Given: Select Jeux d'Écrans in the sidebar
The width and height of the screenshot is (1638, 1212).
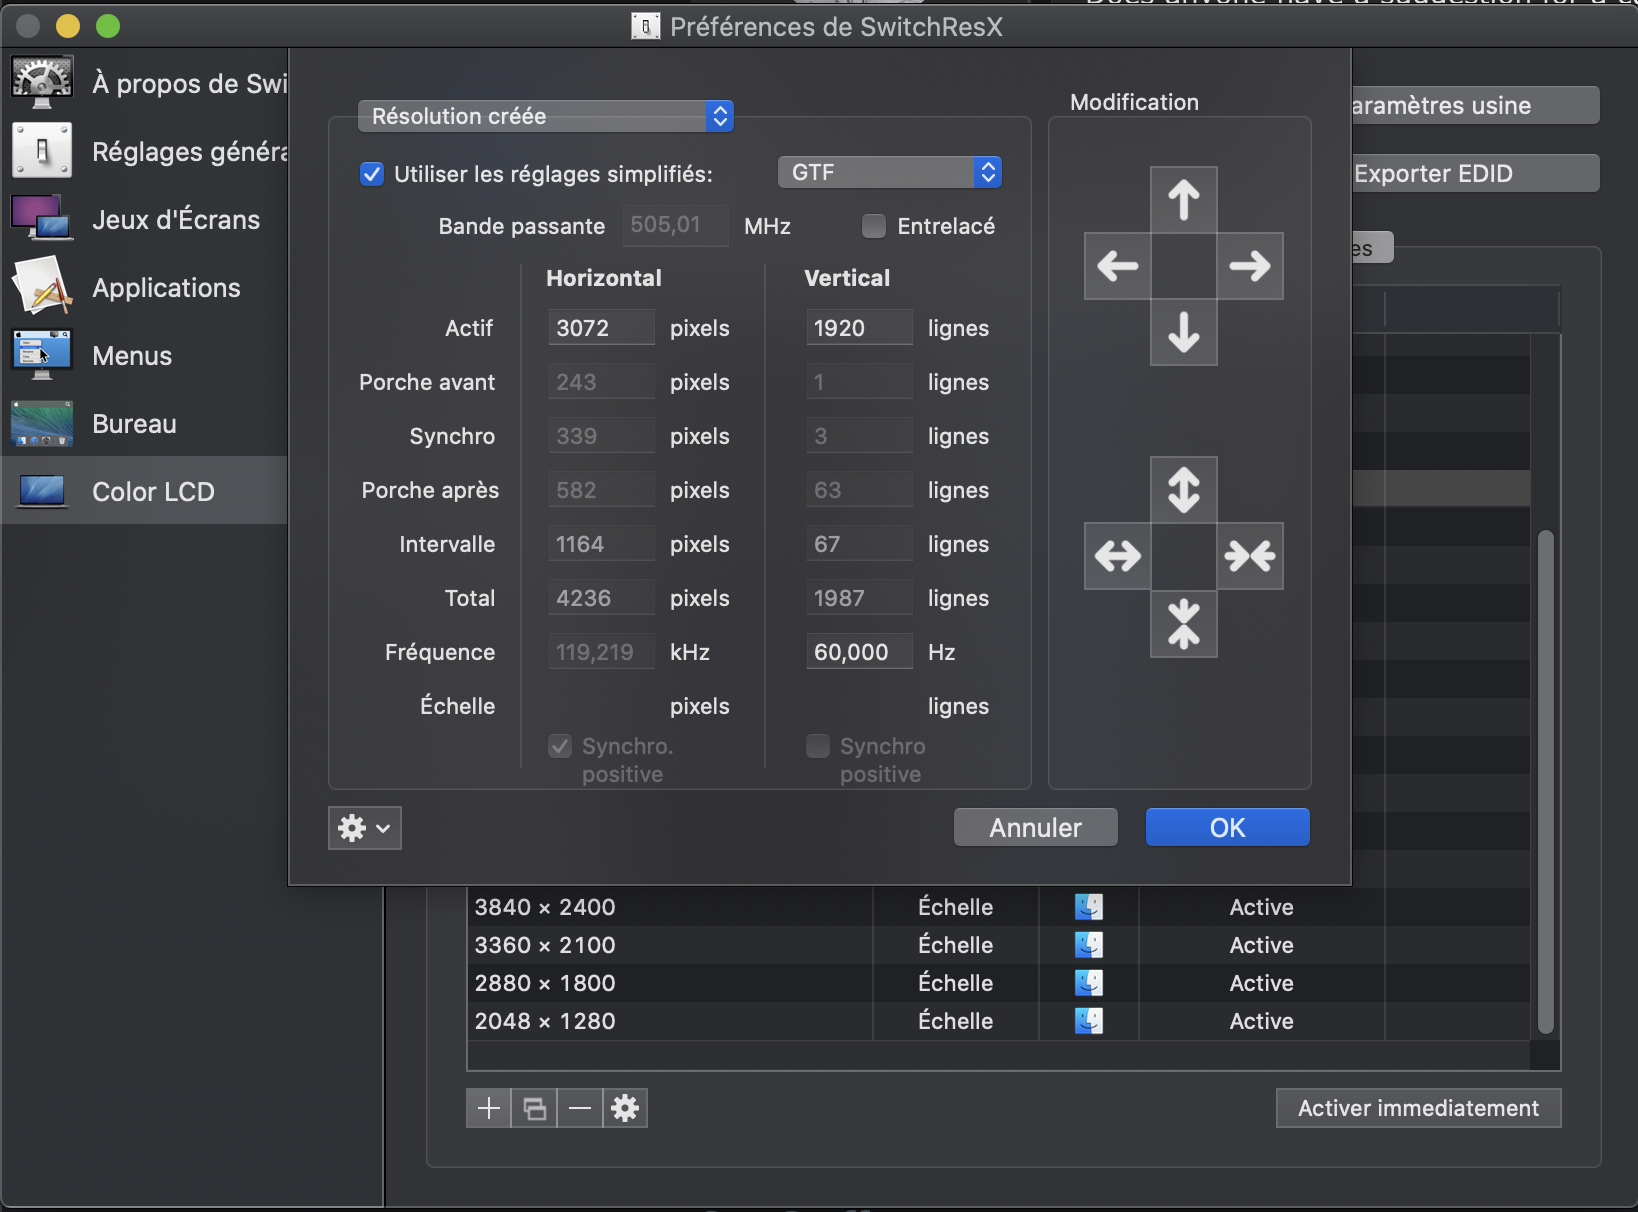Looking at the screenshot, I should [145, 219].
